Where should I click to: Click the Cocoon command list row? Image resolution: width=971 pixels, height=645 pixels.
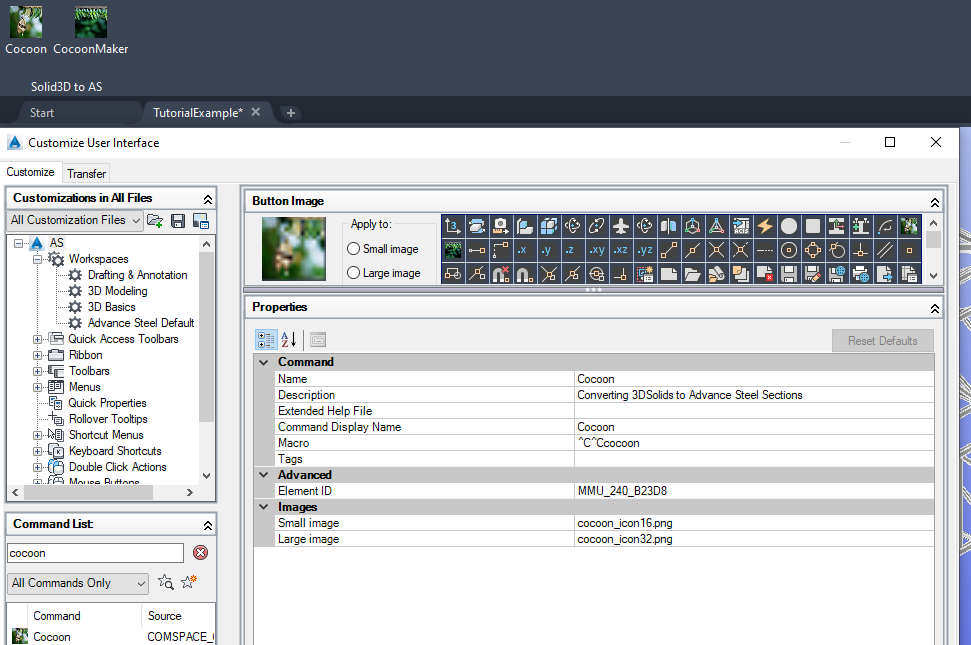point(113,636)
